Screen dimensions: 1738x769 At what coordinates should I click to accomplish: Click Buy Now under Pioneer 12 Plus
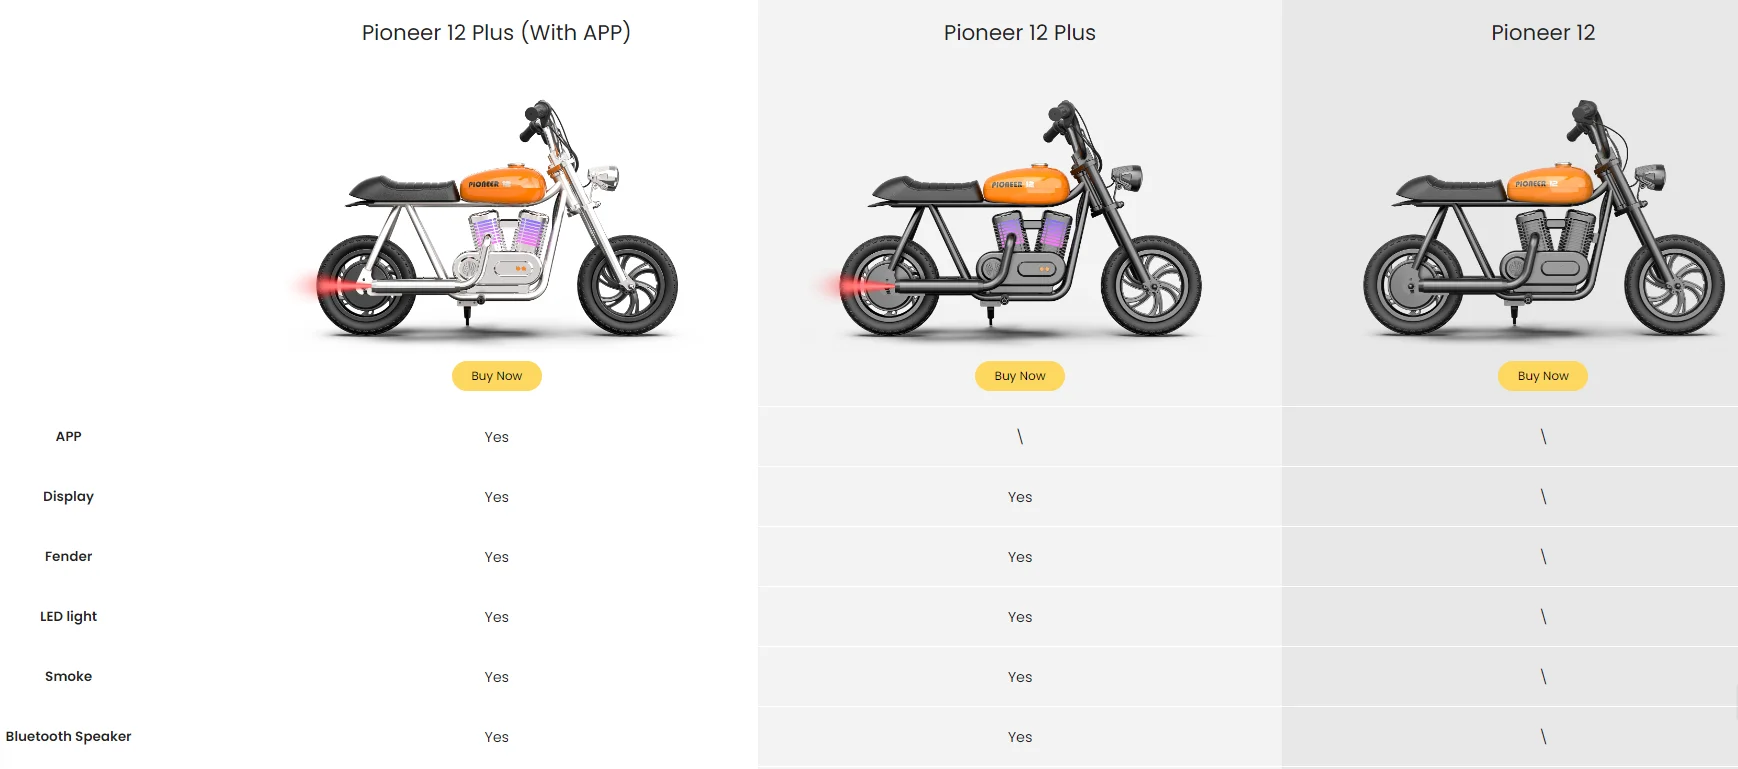(x=1019, y=376)
